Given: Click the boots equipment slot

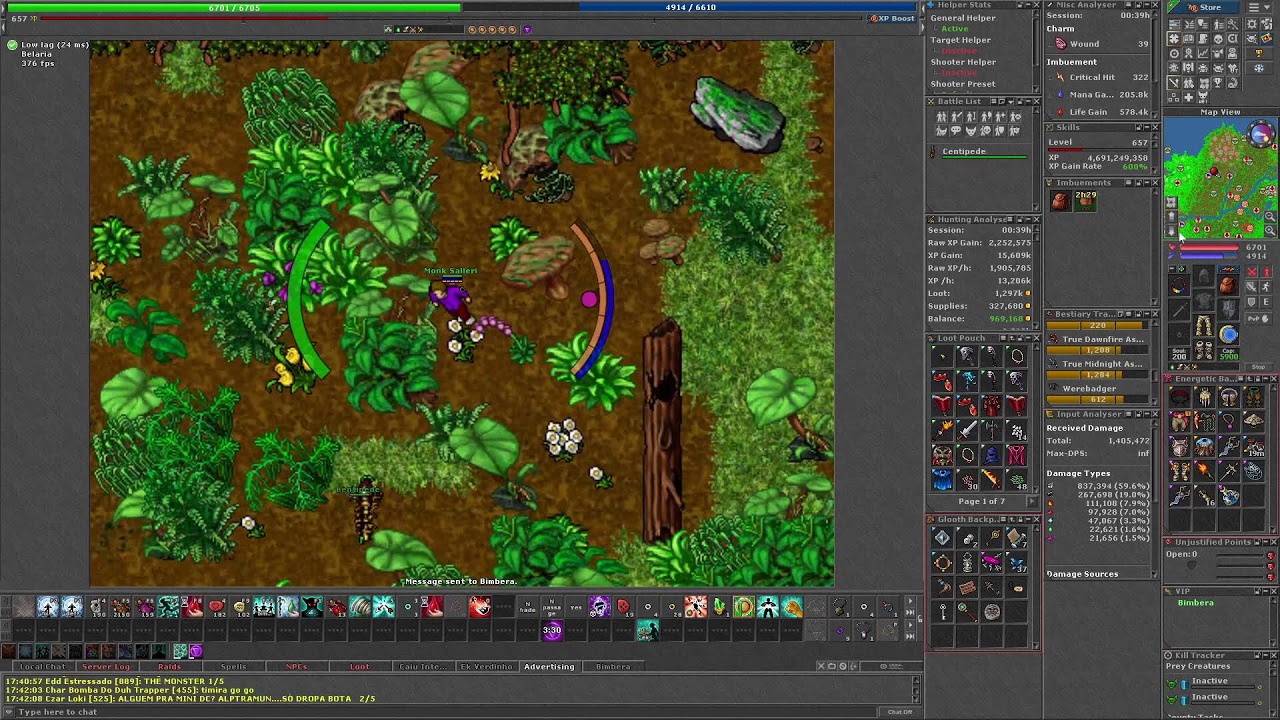Looking at the screenshot, I should point(1204,350).
